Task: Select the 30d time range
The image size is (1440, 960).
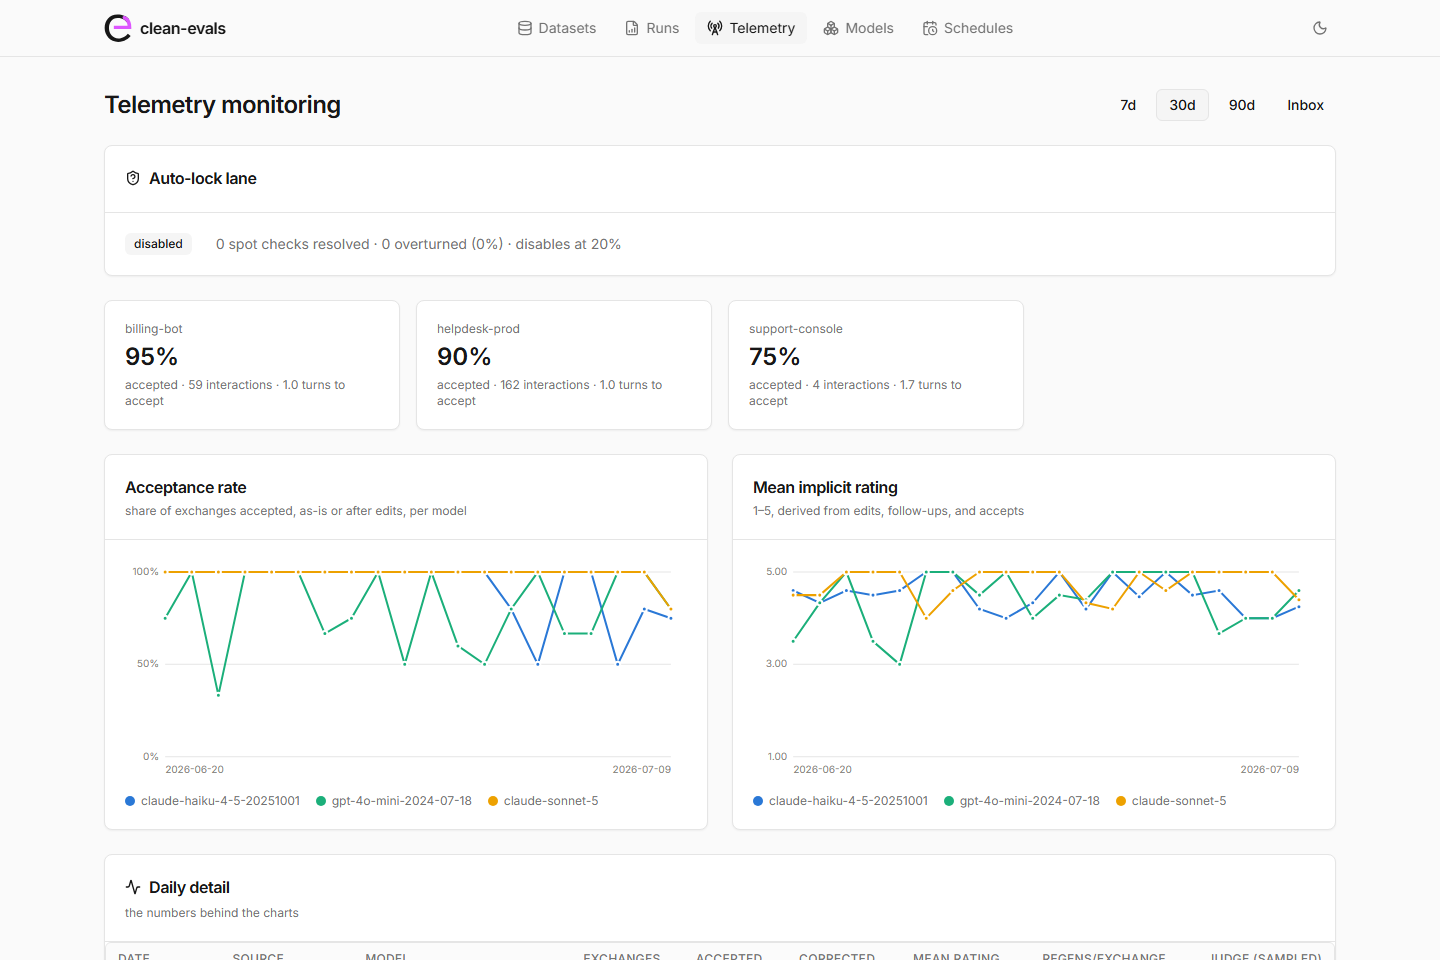Action: [x=1183, y=105]
